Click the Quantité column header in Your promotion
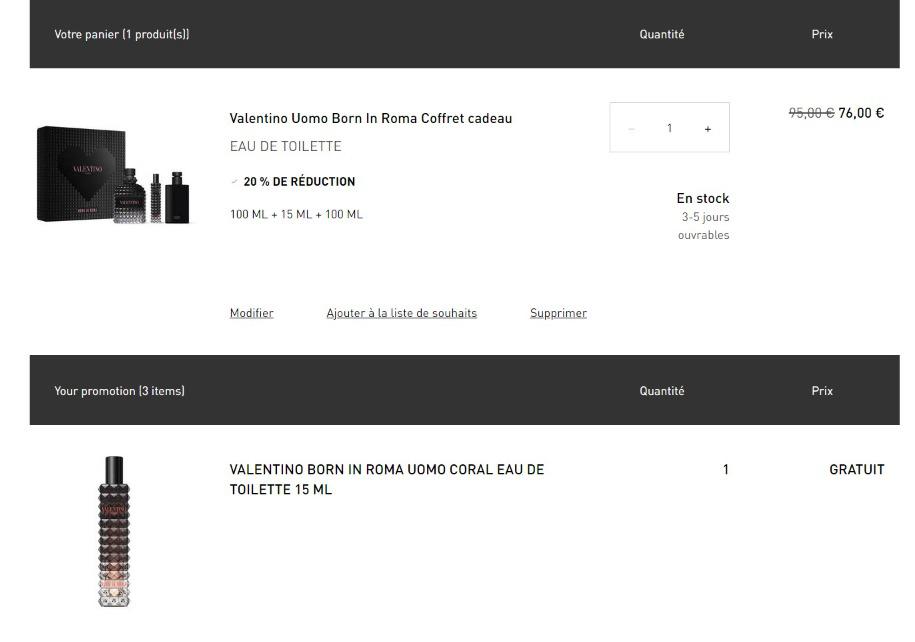915x642 pixels. pyautogui.click(x=662, y=391)
